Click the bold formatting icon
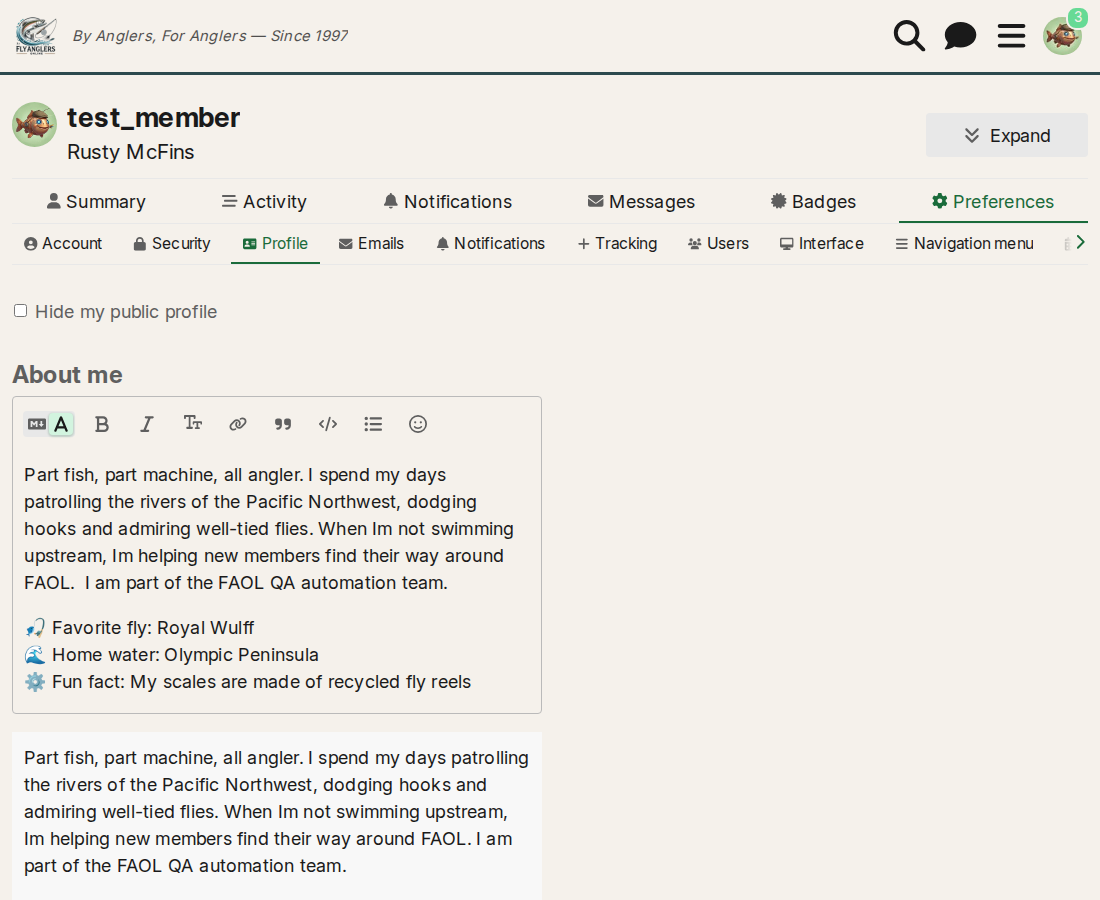The image size is (1100, 900). click(x=102, y=424)
